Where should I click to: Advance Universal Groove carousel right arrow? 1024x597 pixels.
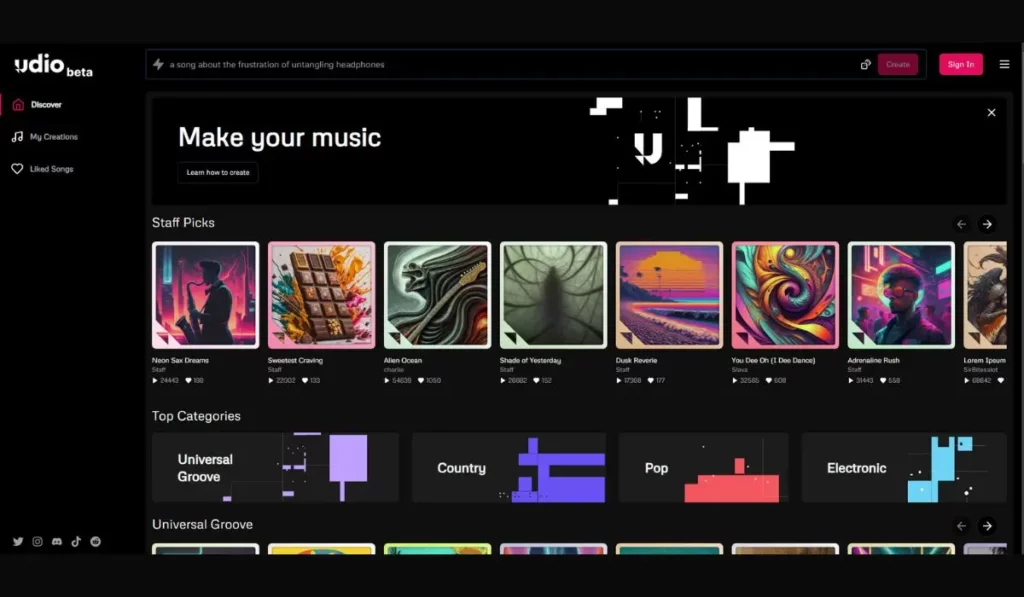[987, 526]
